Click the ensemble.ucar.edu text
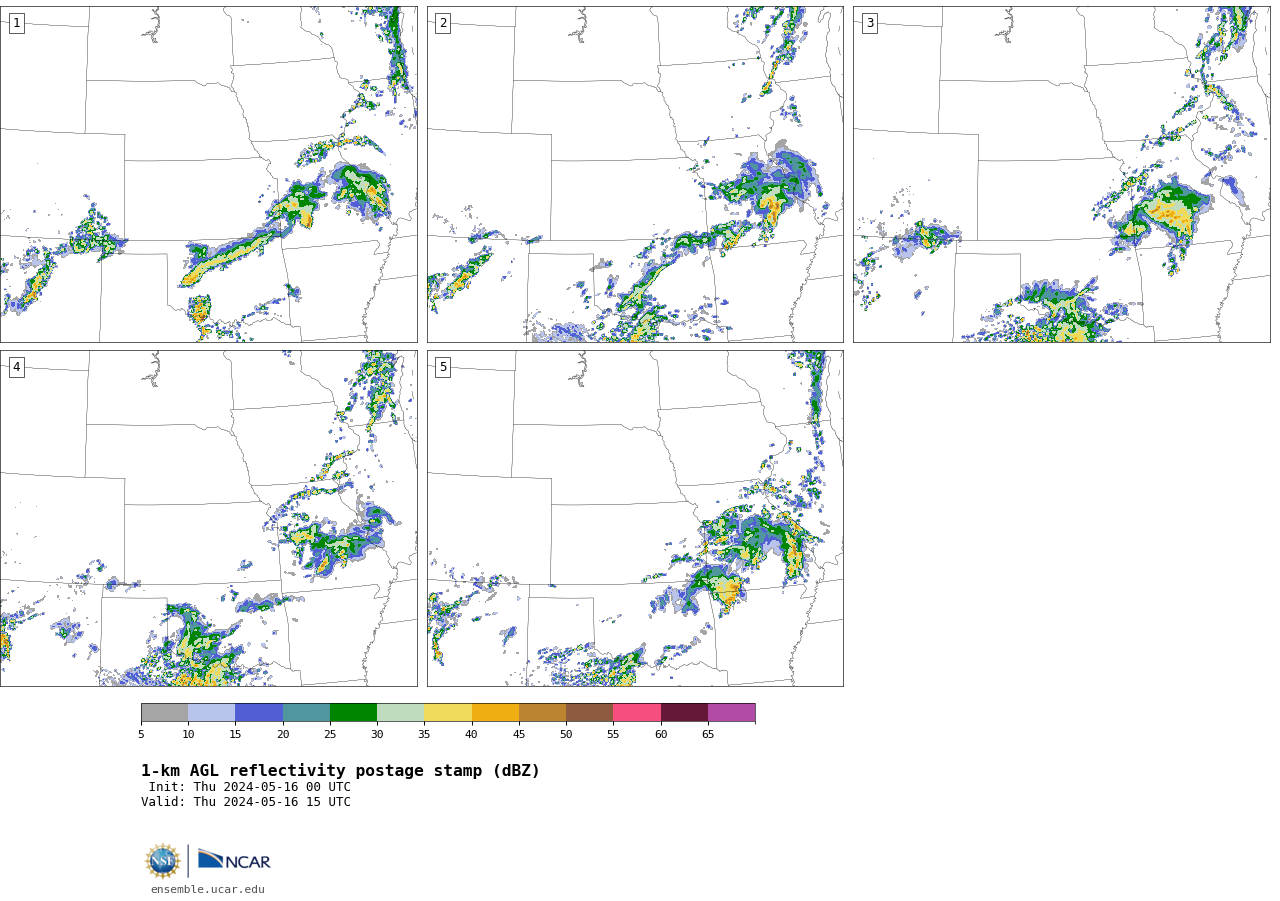The height and width of the screenshot is (901, 1280). click(x=208, y=889)
